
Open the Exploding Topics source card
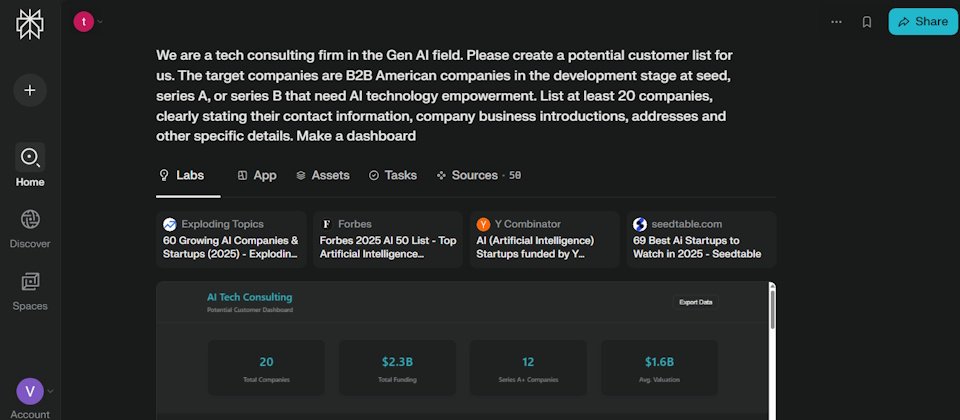coord(231,239)
